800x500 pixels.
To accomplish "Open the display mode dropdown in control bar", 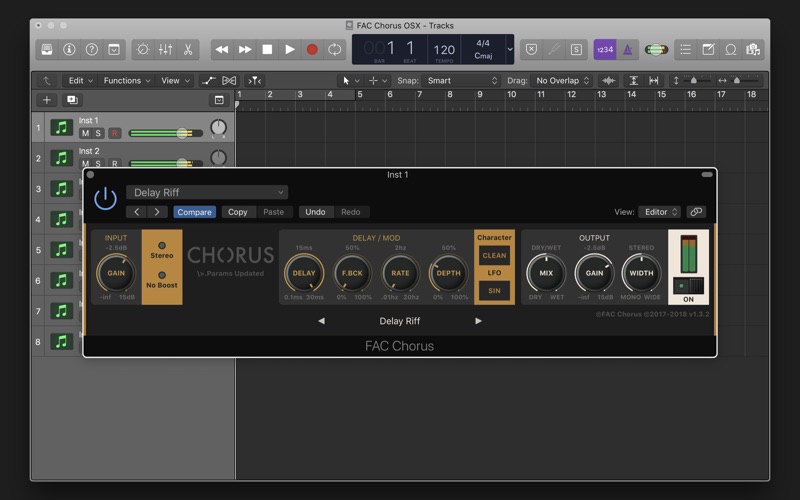I will coord(509,49).
